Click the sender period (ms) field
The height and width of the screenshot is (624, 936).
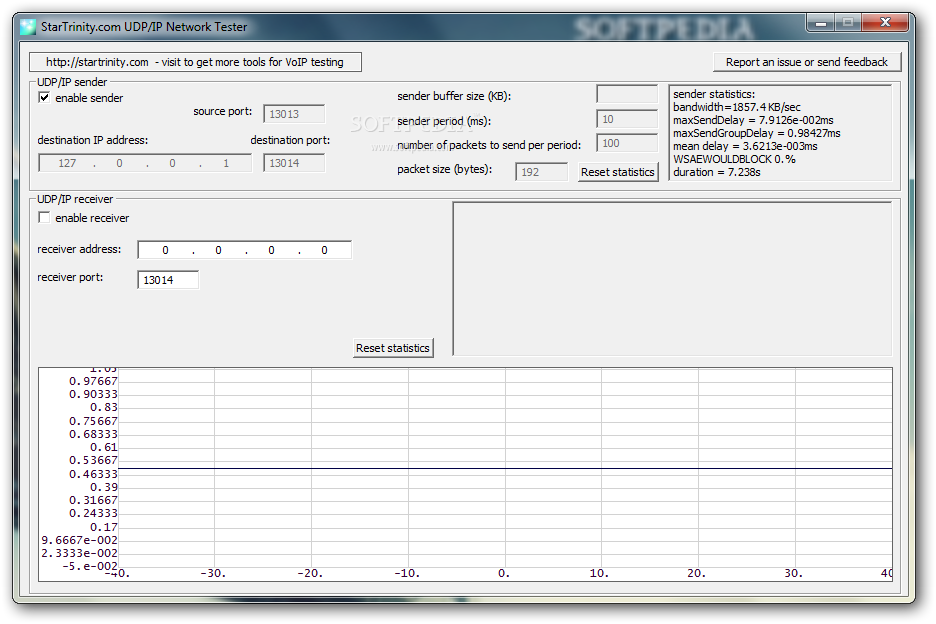coord(627,119)
